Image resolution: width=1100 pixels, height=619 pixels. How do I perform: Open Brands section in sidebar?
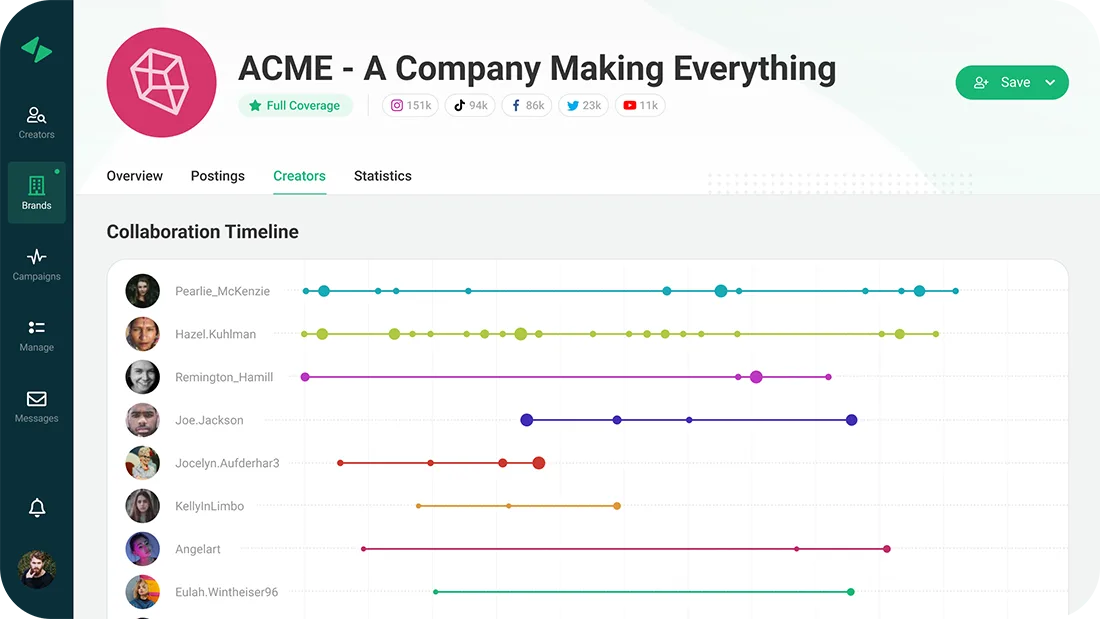coord(36,192)
